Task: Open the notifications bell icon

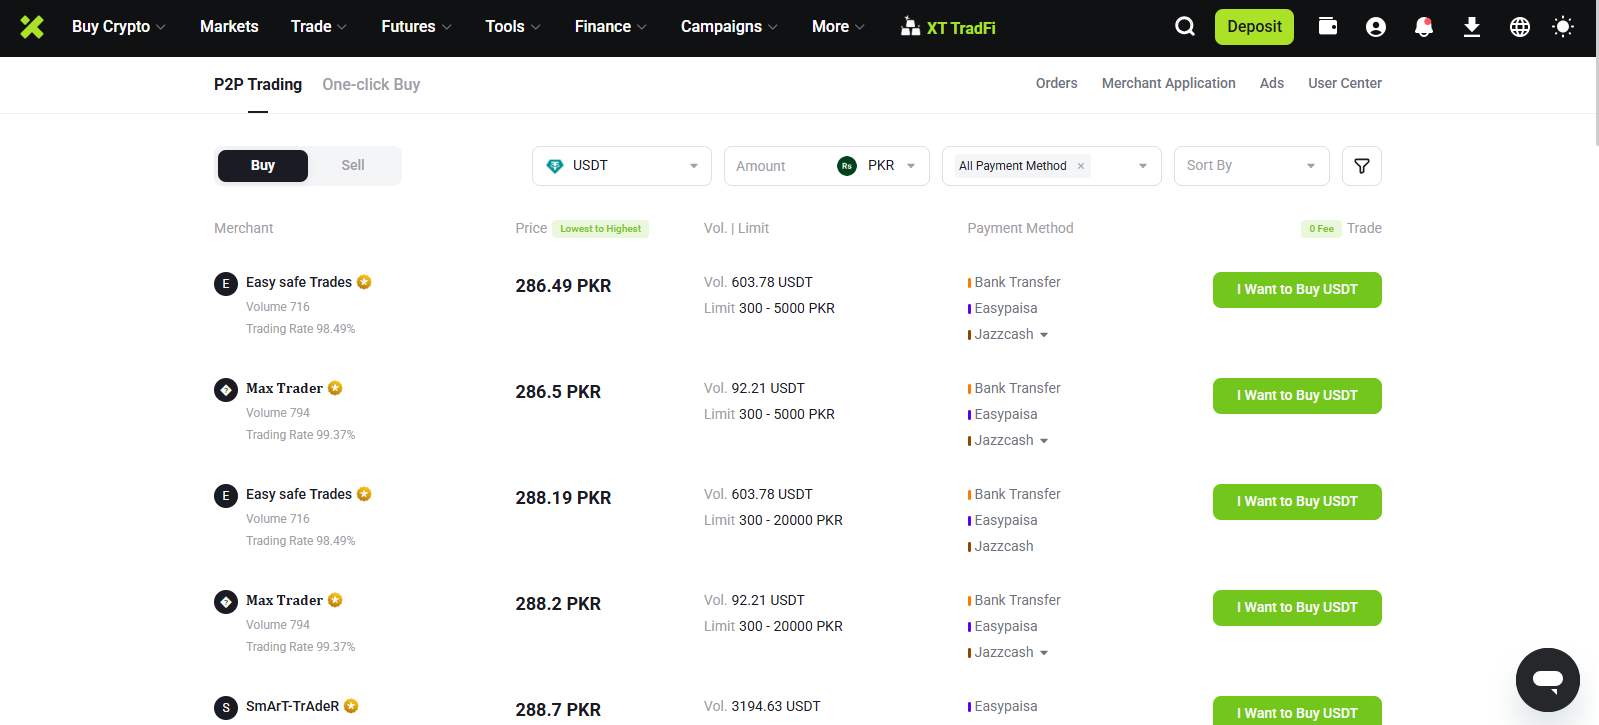Action: (1424, 27)
